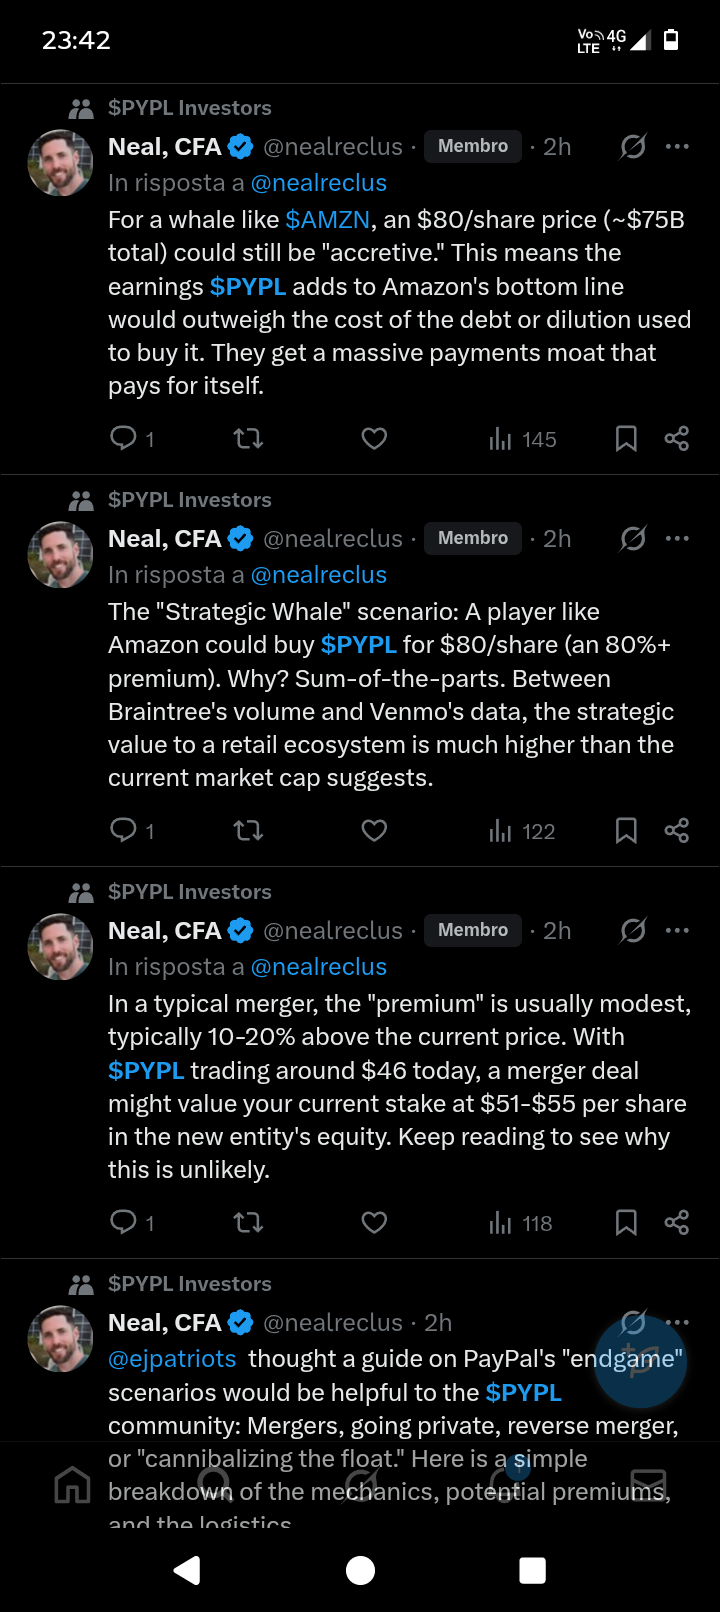Tap the floating compose post button

click(x=640, y=1361)
